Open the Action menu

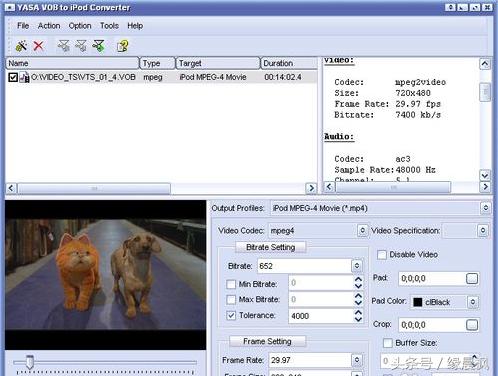[x=49, y=26]
